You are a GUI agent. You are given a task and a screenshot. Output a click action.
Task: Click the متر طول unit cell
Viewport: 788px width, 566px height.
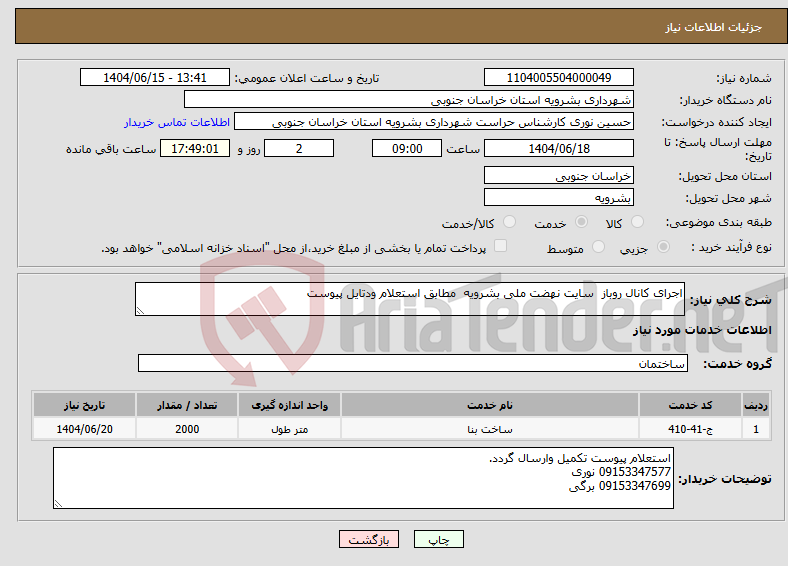pos(289,429)
